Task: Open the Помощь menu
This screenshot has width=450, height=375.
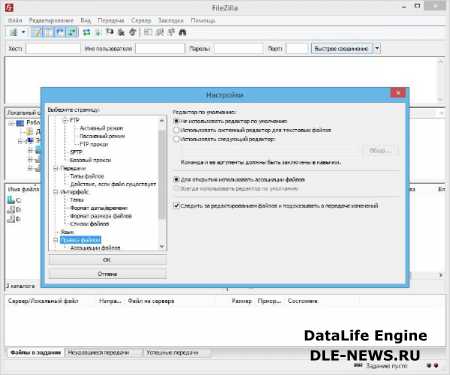Action: (203, 20)
